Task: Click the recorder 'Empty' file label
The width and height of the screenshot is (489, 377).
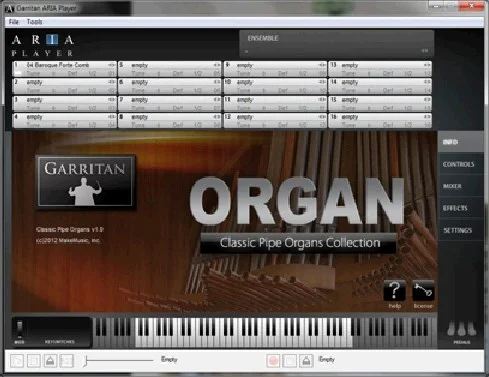Action: [x=327, y=359]
